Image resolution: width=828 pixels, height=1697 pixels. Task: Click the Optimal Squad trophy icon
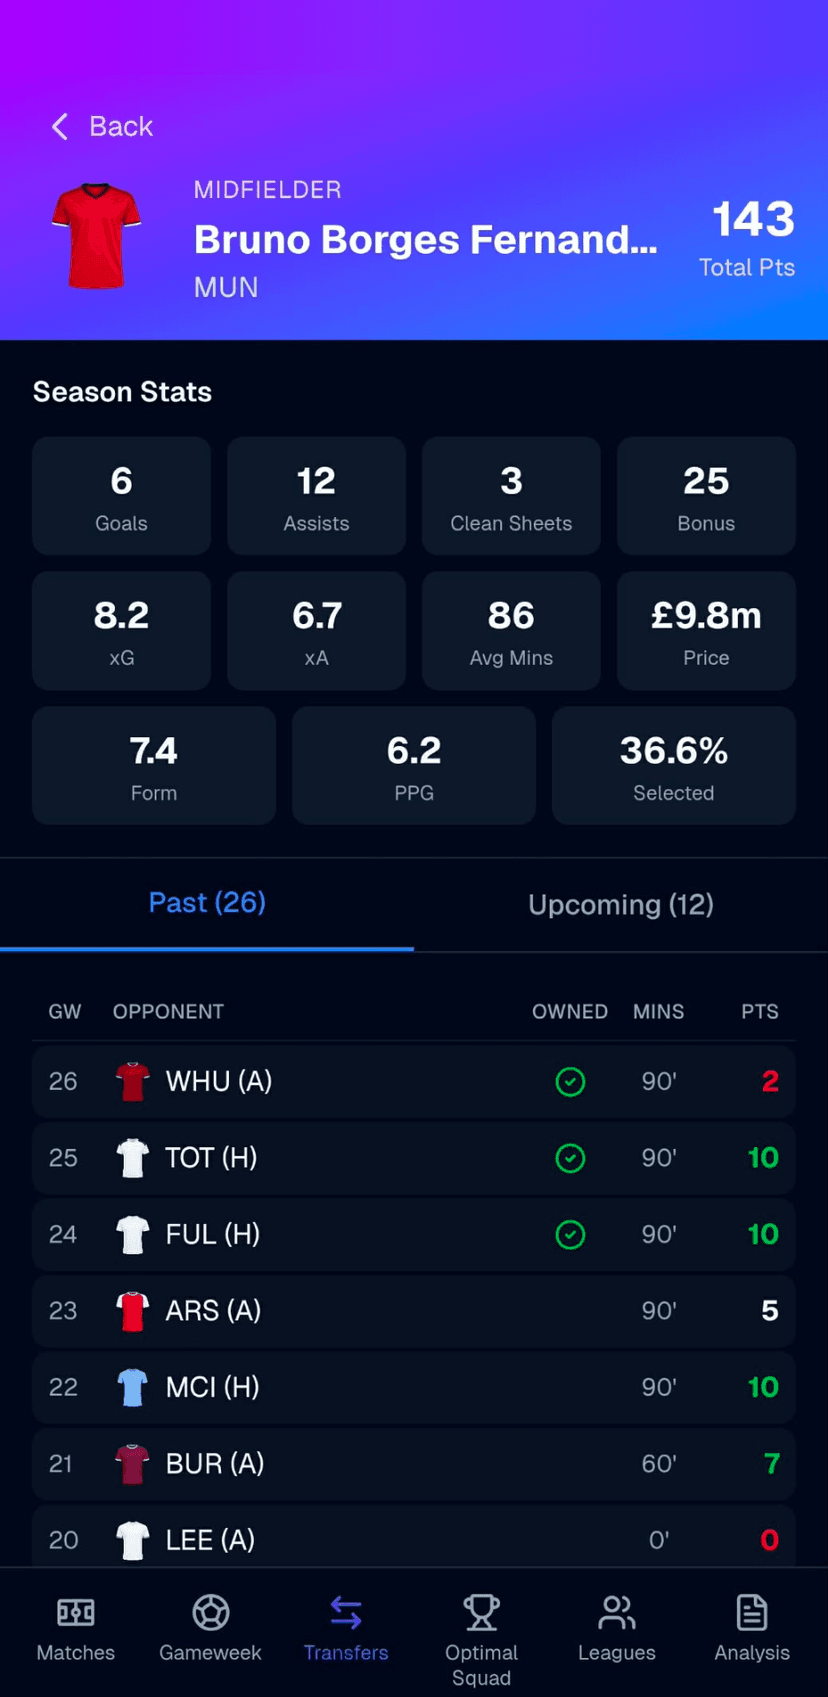(481, 1611)
